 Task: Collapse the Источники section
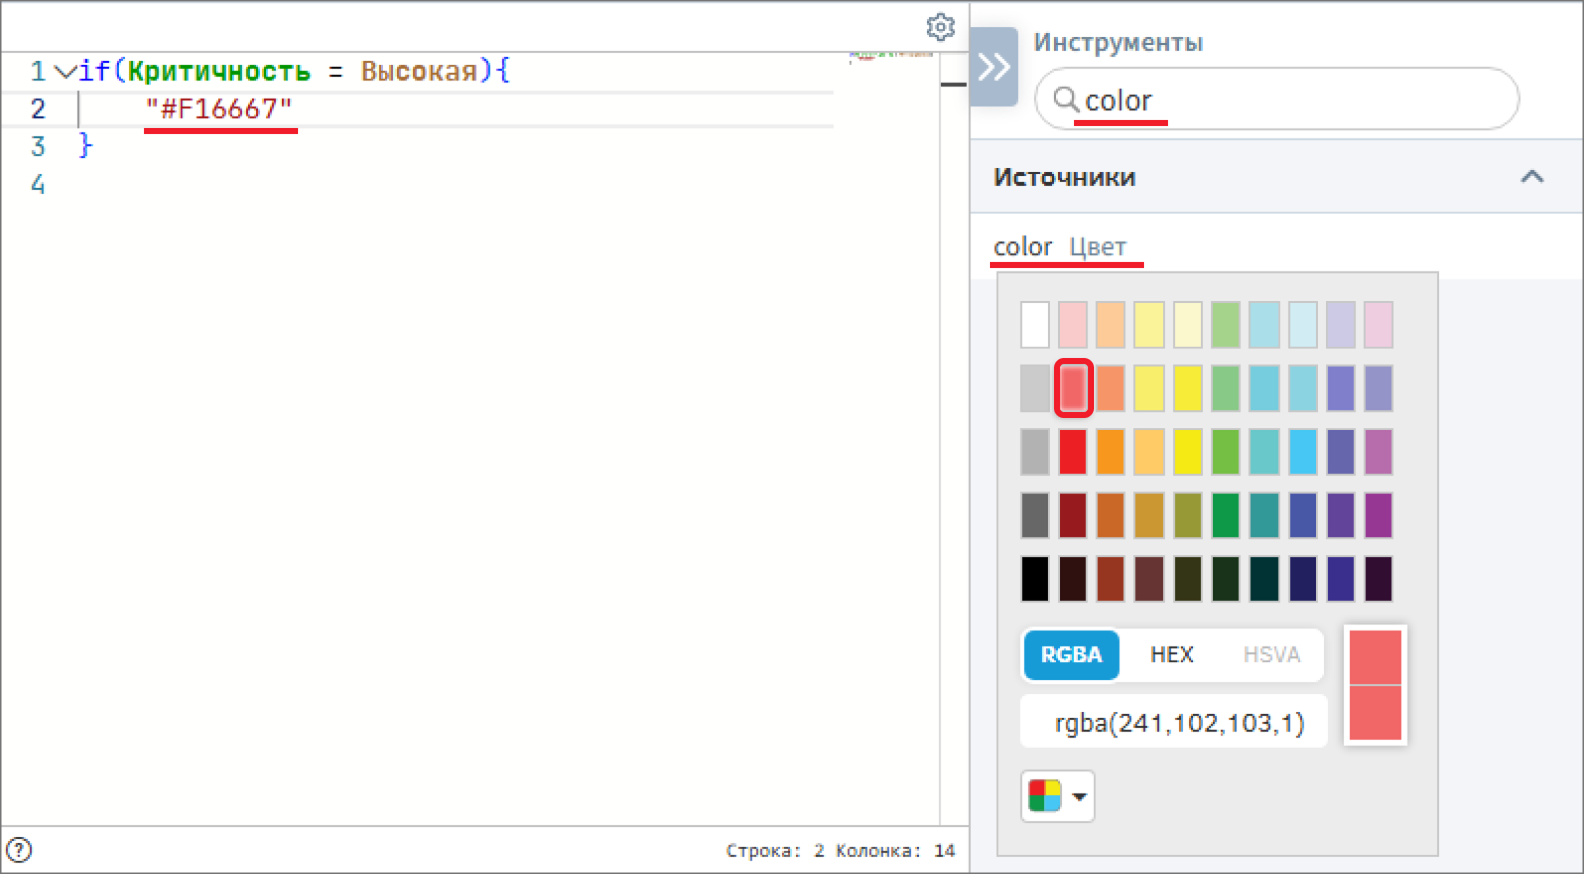tap(1532, 177)
